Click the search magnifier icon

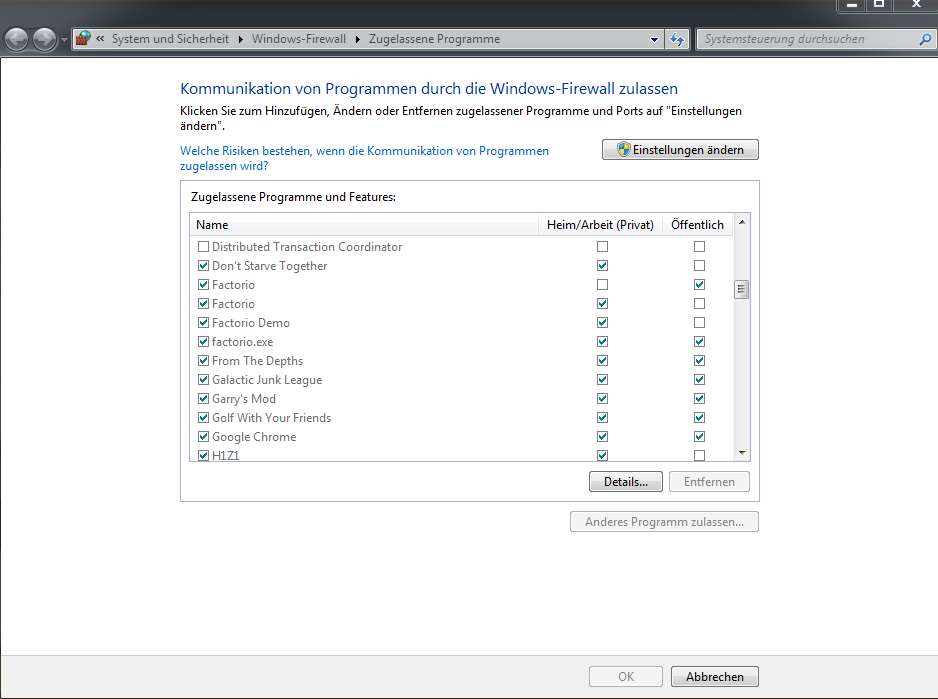925,39
